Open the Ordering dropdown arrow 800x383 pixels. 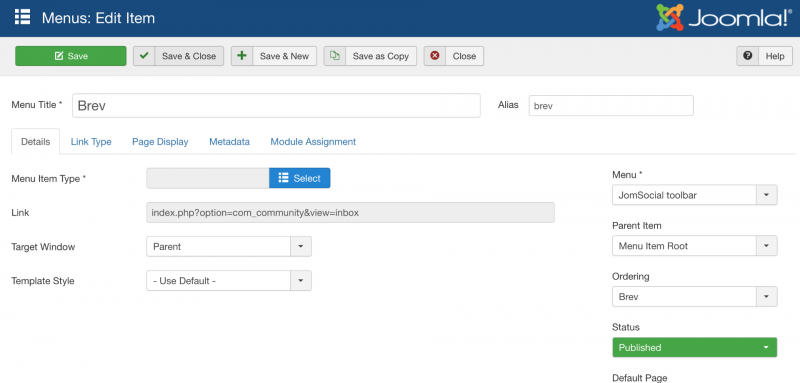point(767,296)
